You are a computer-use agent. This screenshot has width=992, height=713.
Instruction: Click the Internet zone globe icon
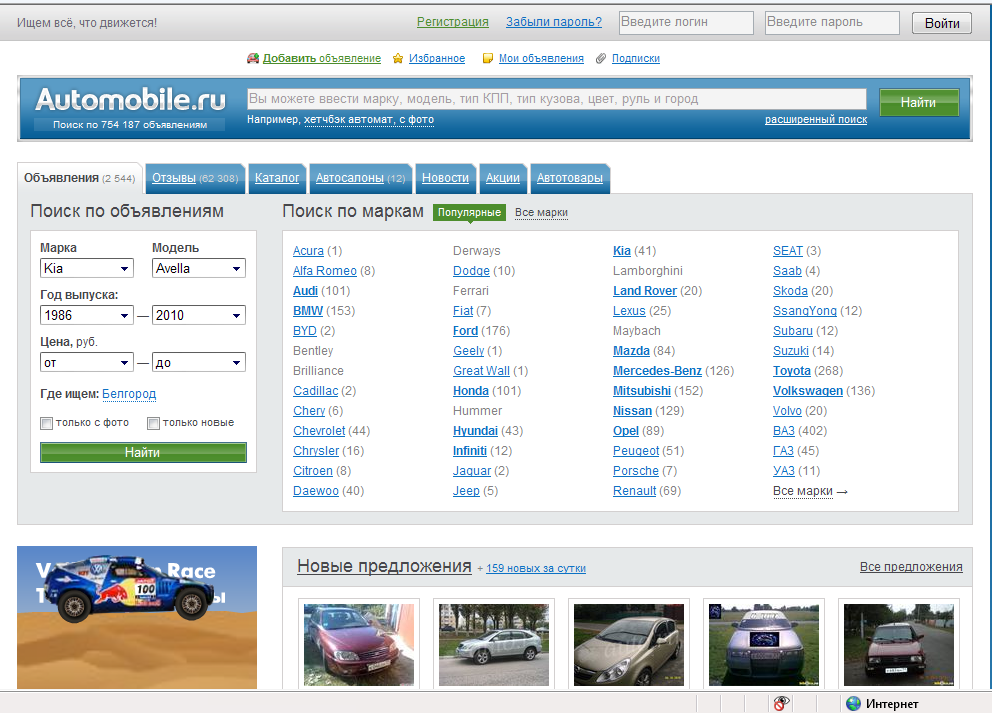coord(853,703)
